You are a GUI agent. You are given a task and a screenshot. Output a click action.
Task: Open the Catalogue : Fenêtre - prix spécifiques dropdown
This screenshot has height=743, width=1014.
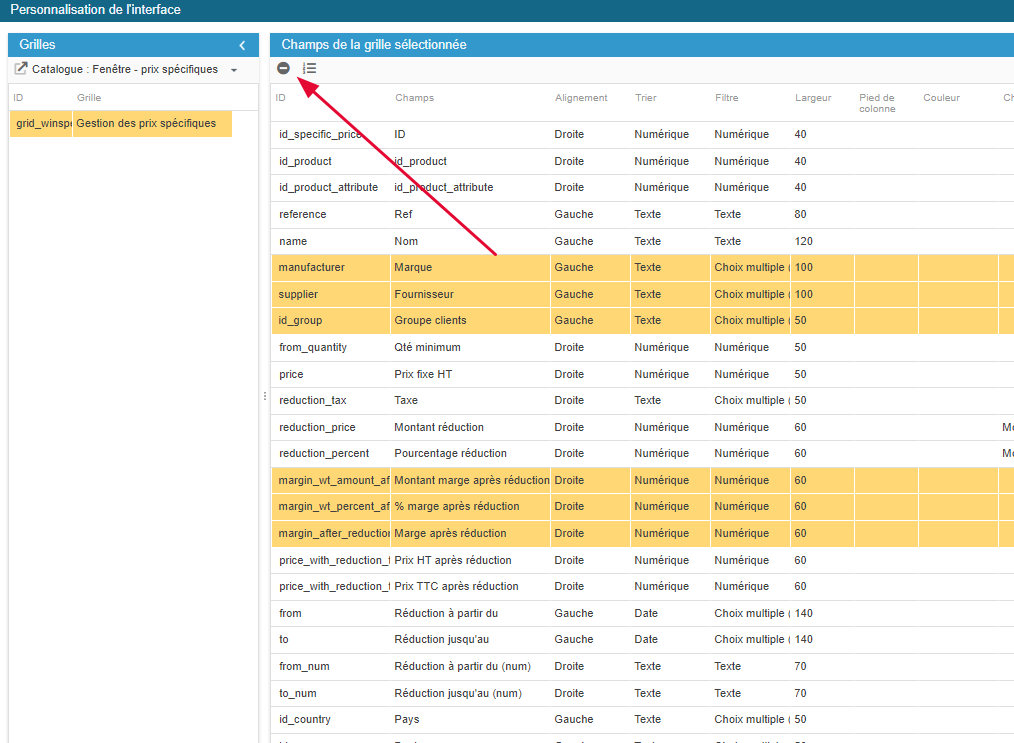(x=234, y=70)
